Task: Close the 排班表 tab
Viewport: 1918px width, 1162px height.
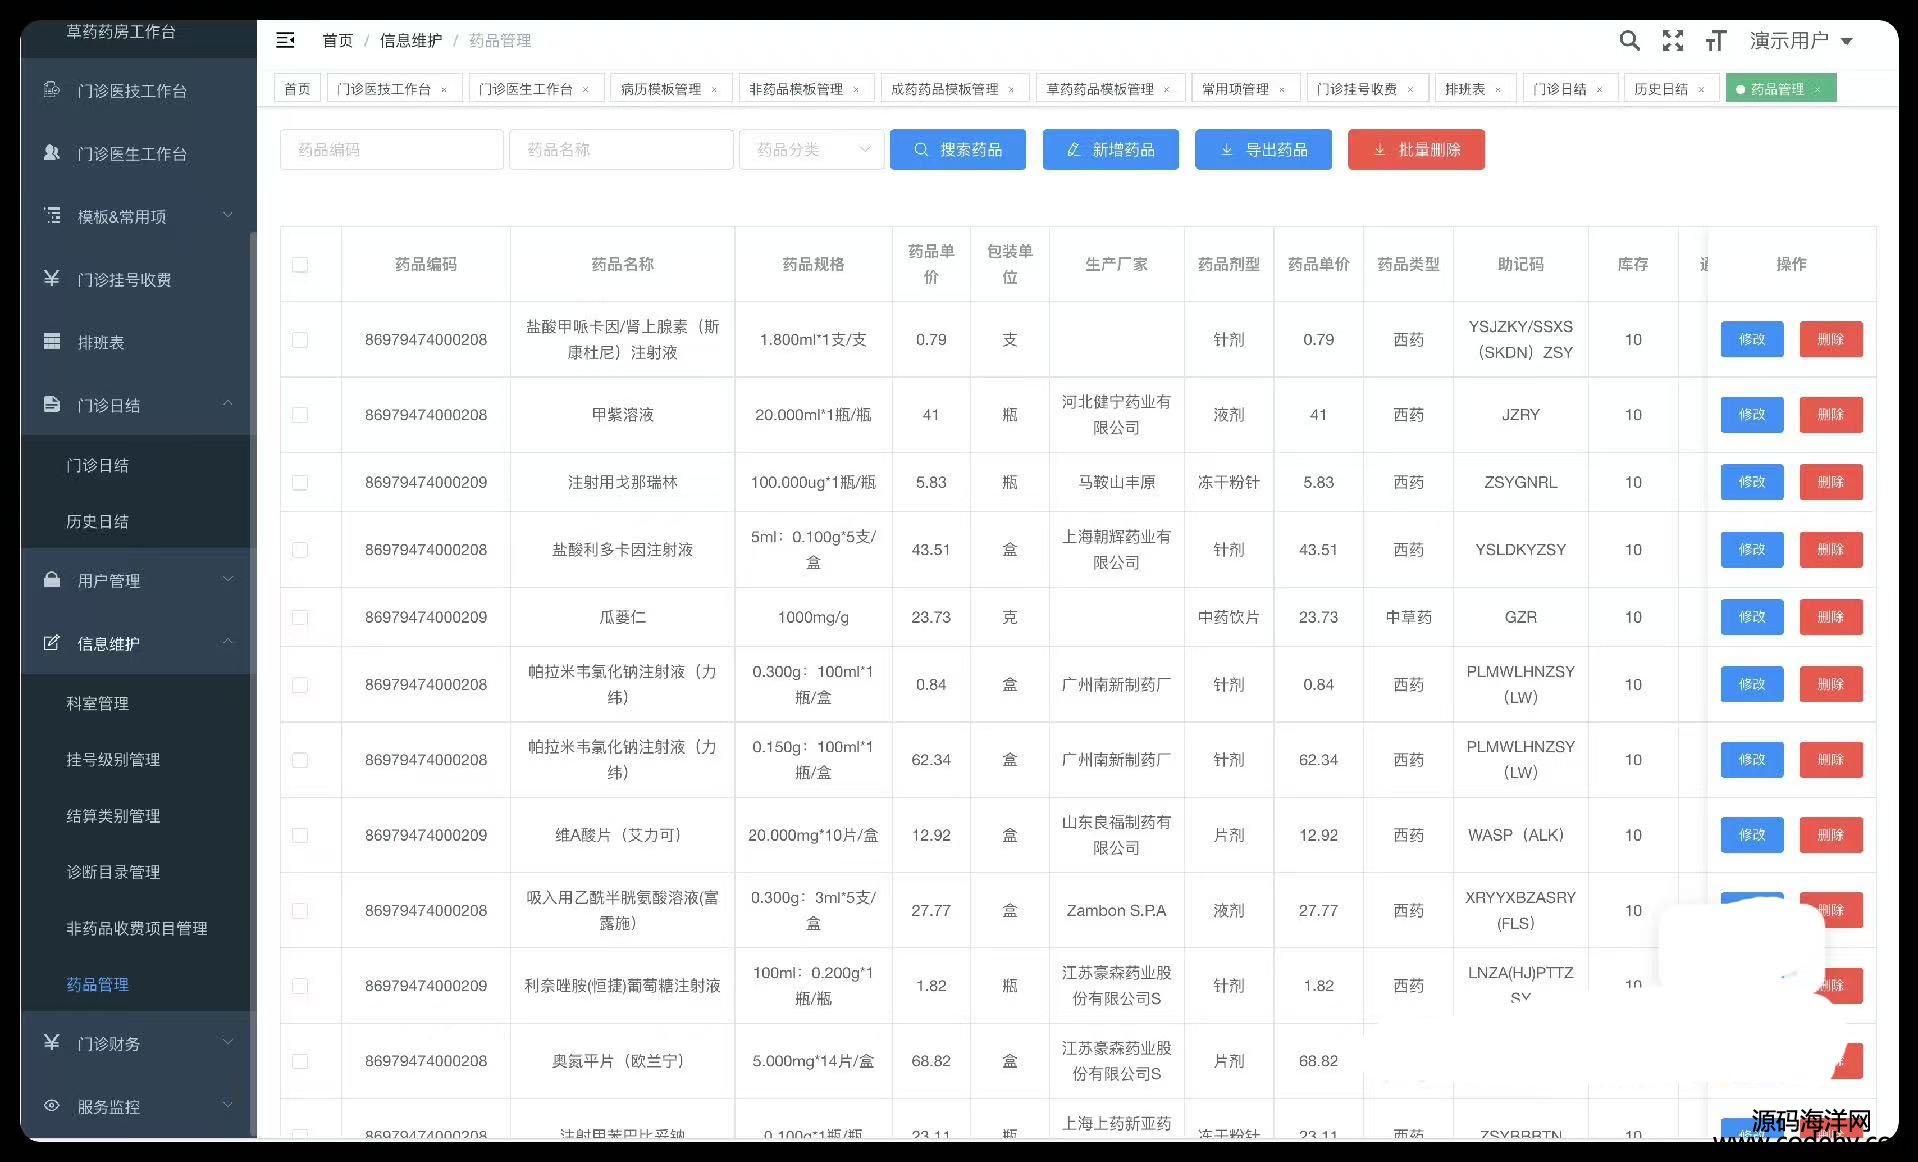Action: click(1498, 90)
